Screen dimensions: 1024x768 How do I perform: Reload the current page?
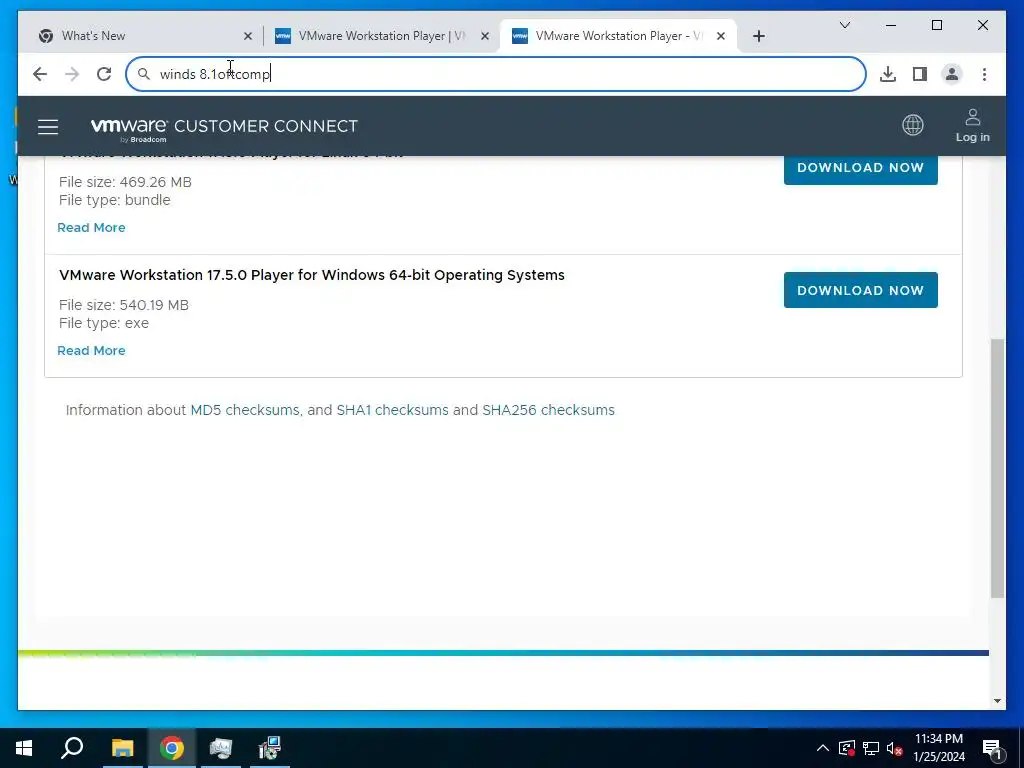coord(104,74)
